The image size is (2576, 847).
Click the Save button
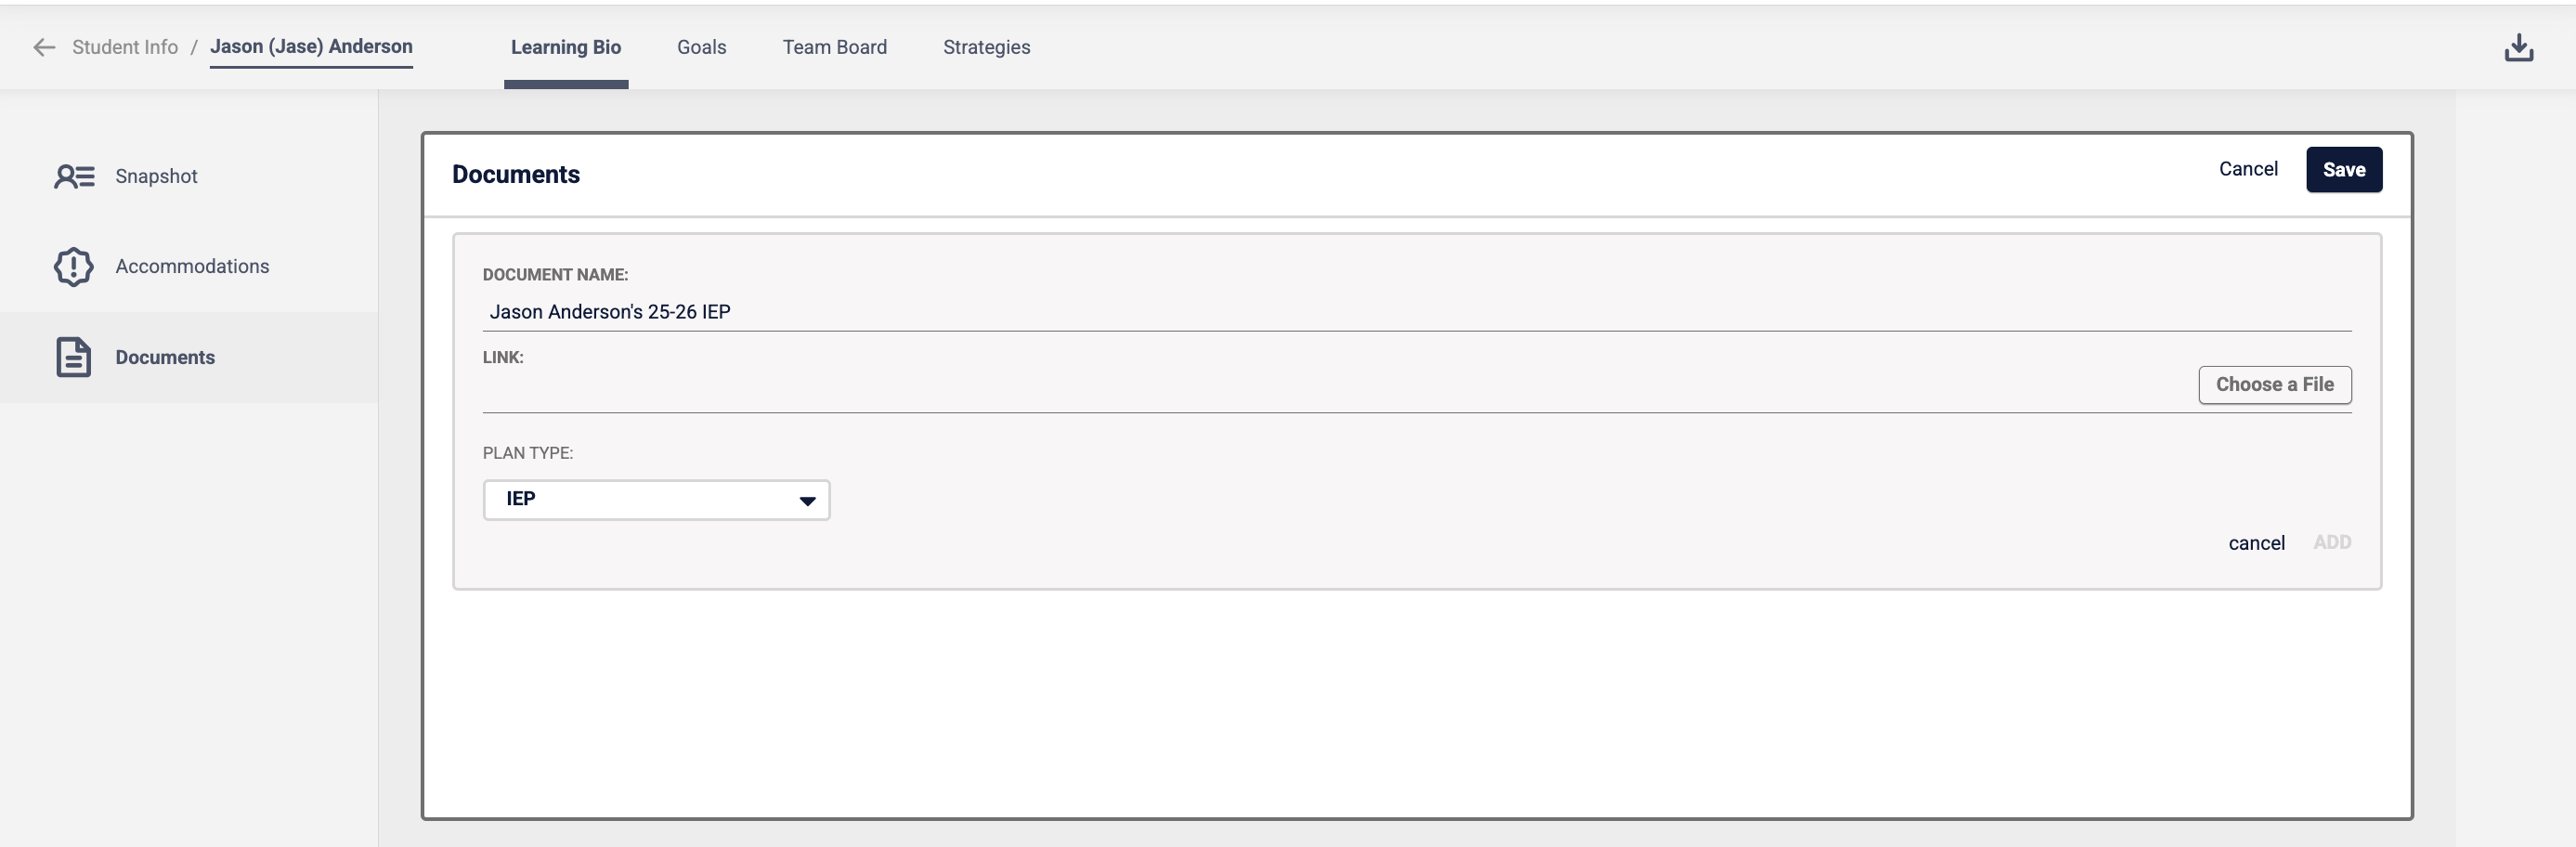(x=2344, y=170)
